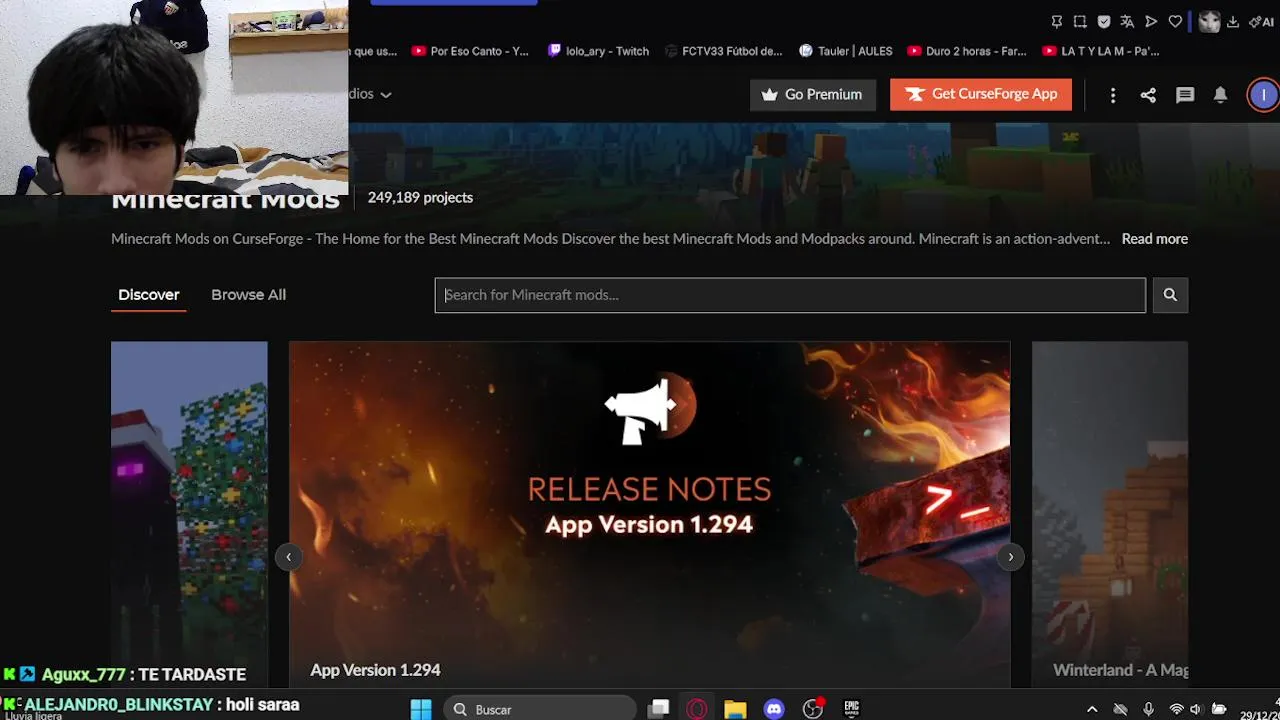The image size is (1280, 720).
Task: Open Discord from the taskbar
Action: coord(774,709)
